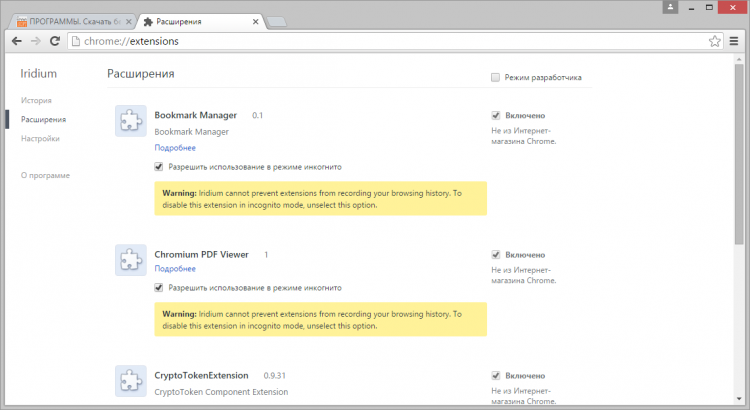This screenshot has height=410, width=750.
Task: Enable the developer mode checkbox
Action: tap(495, 77)
